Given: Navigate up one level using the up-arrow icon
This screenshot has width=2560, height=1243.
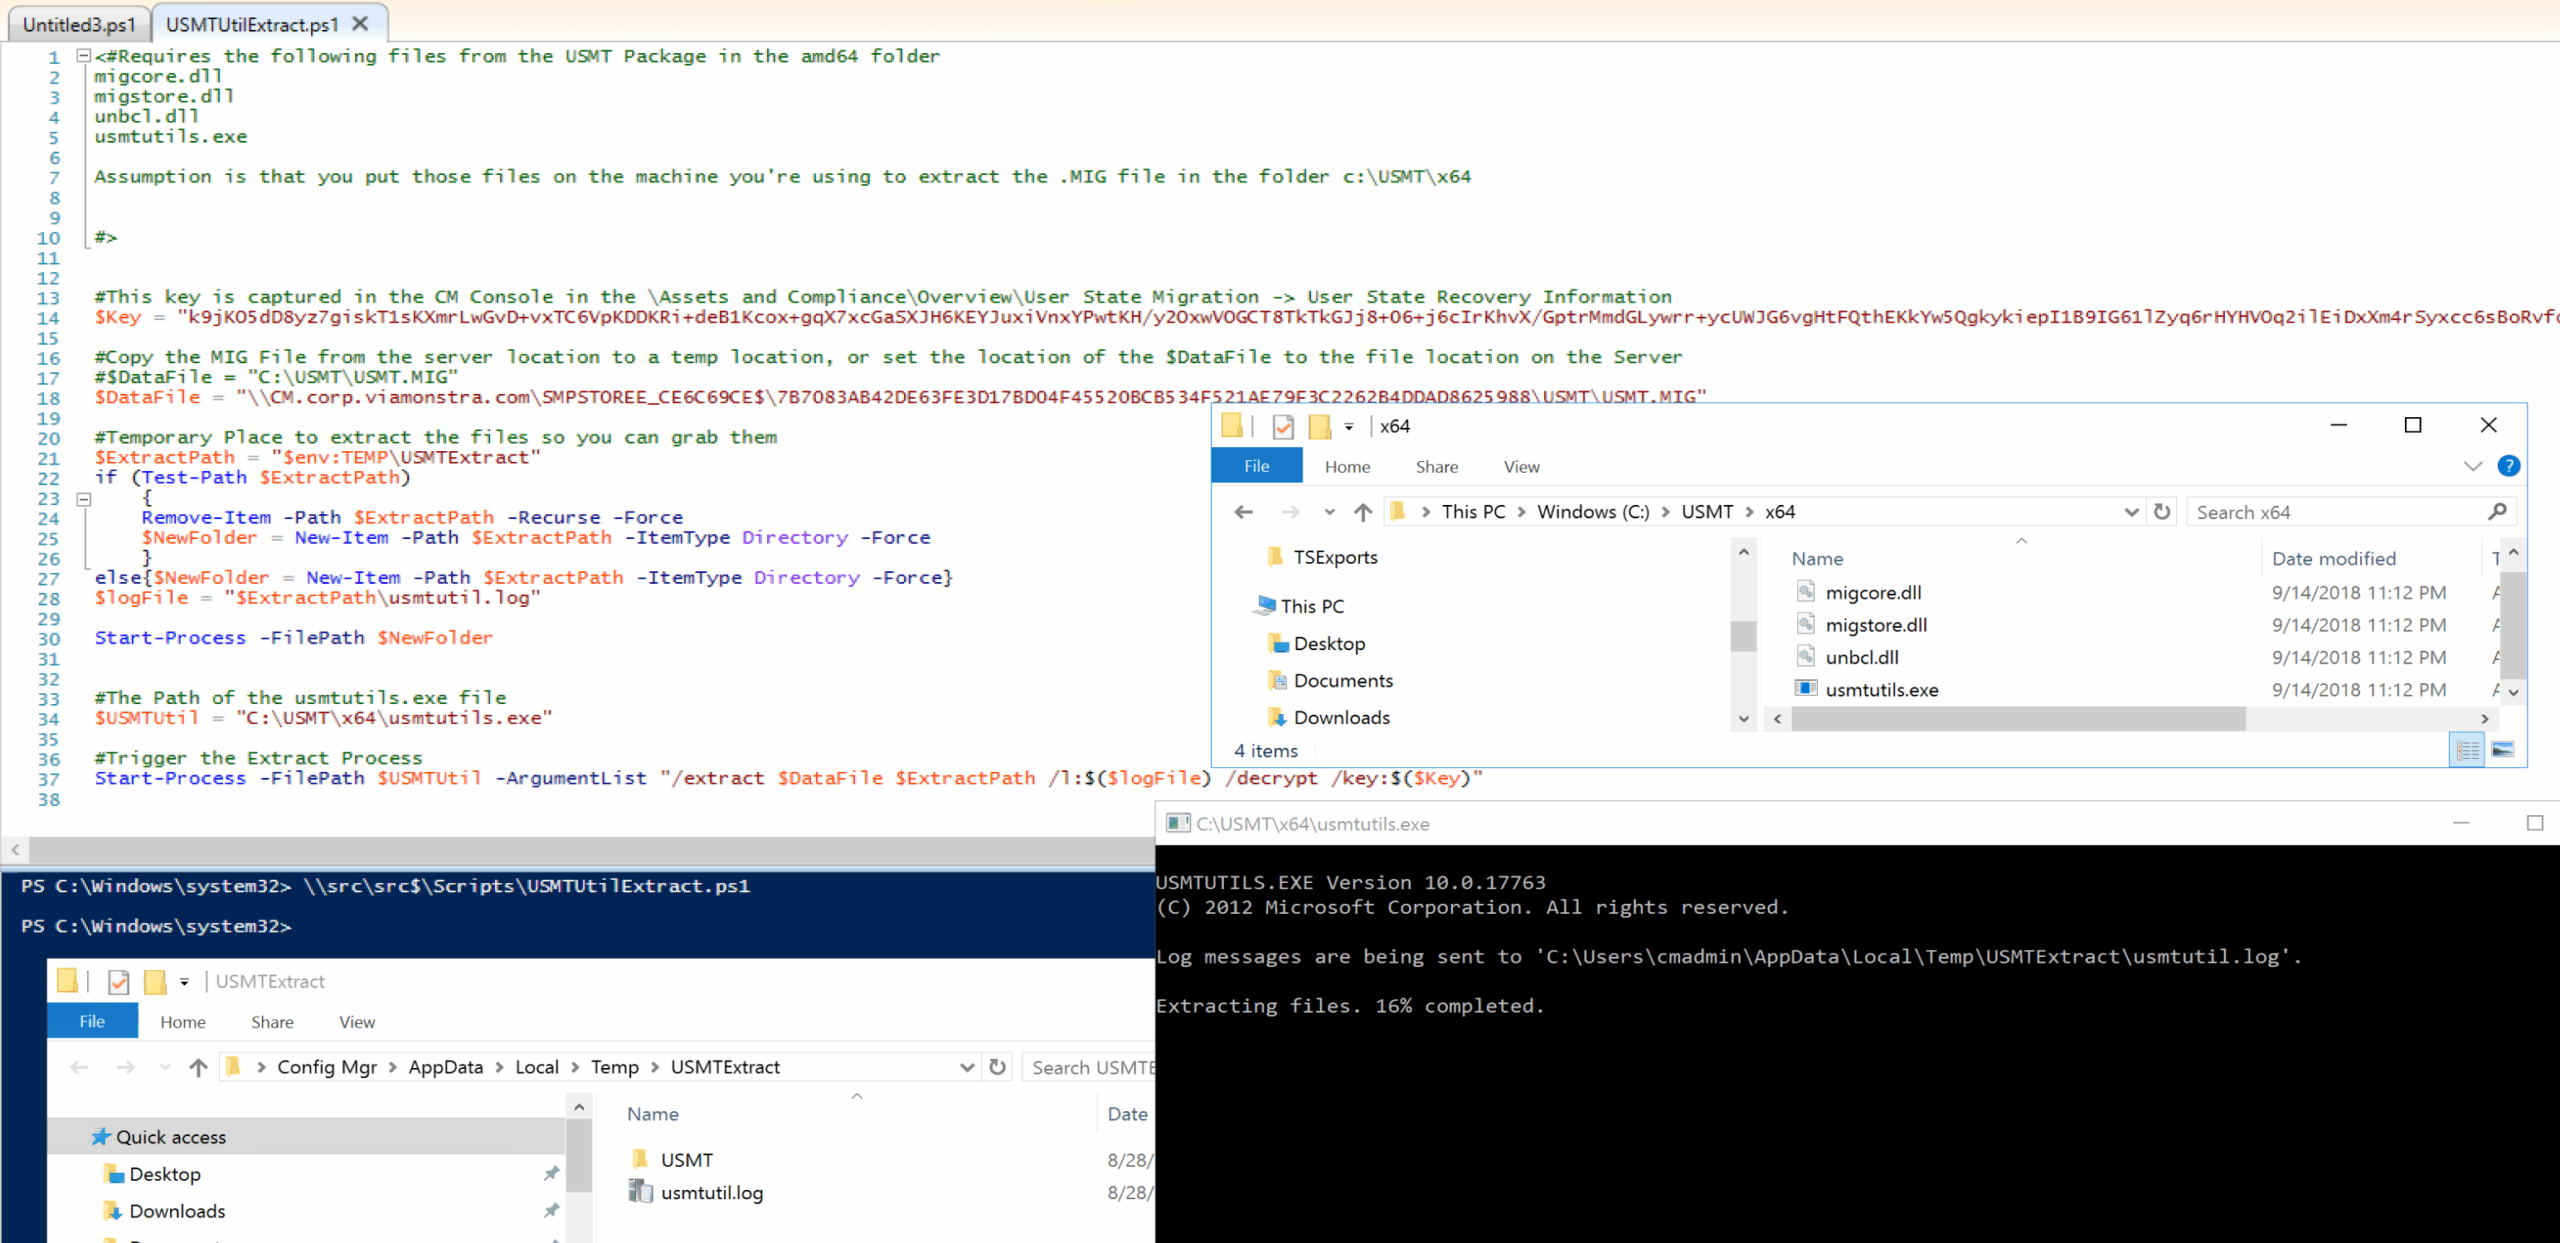Looking at the screenshot, I should [x=1362, y=511].
